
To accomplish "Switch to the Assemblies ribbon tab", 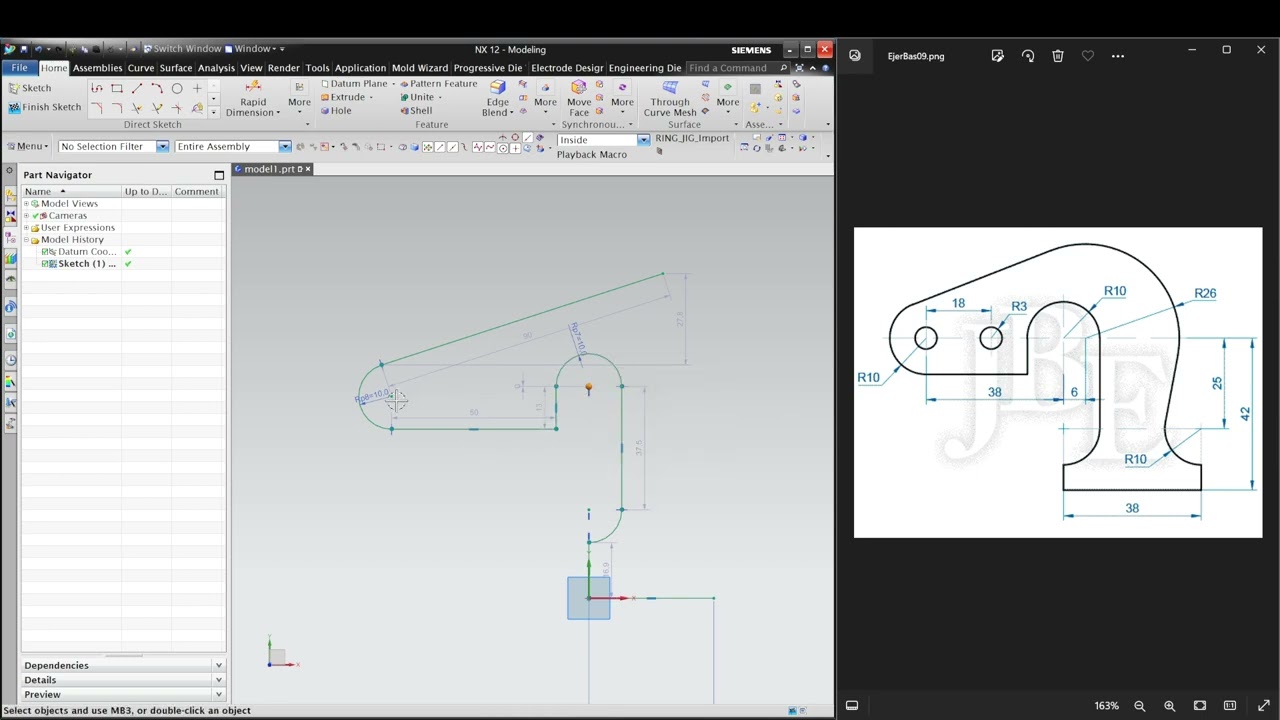I will (x=98, y=68).
